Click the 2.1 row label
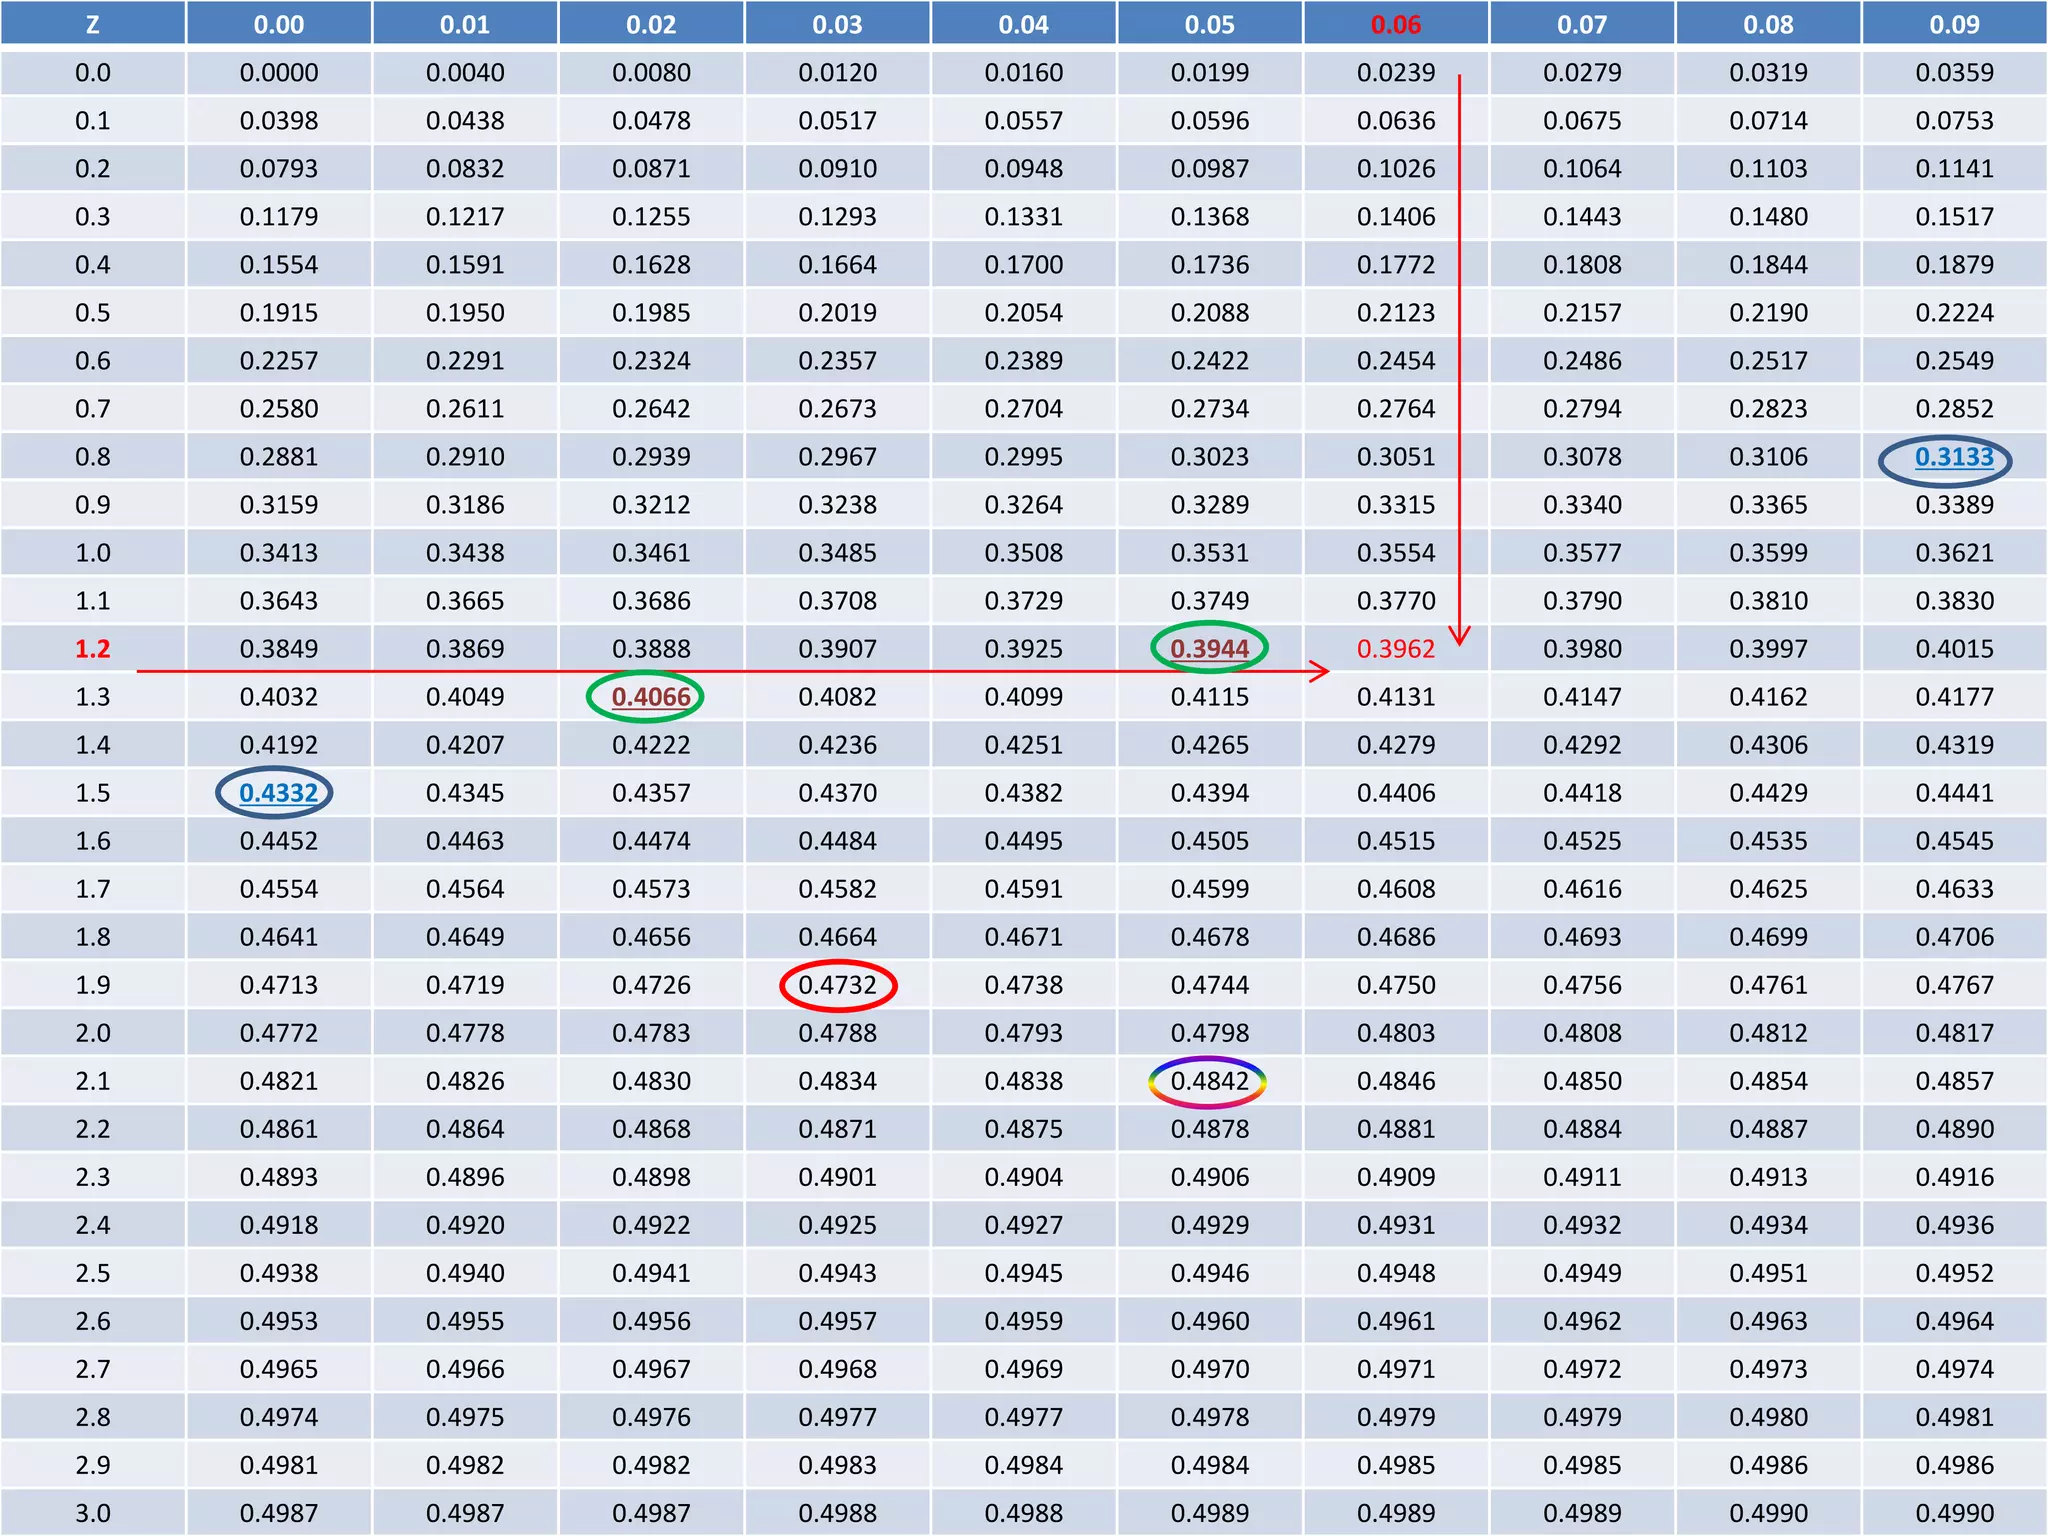The height and width of the screenshot is (1536, 2048). [92, 1081]
